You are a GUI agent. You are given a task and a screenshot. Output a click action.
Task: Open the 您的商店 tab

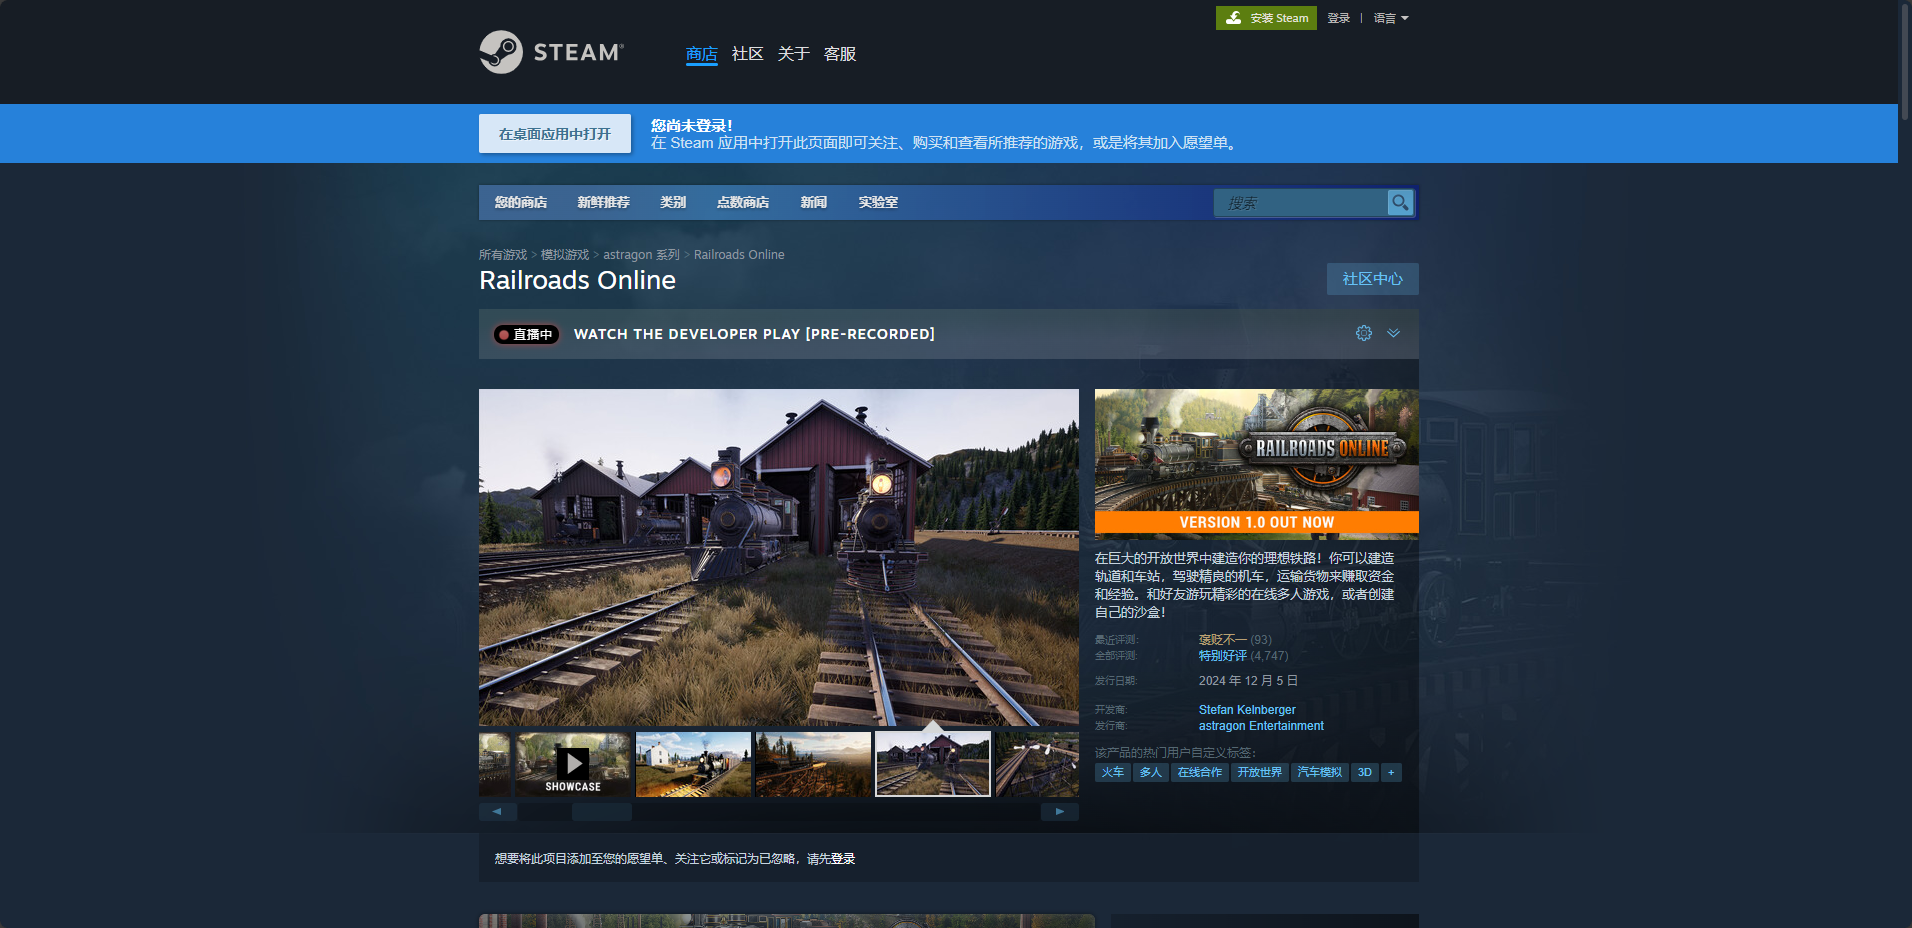(x=520, y=202)
